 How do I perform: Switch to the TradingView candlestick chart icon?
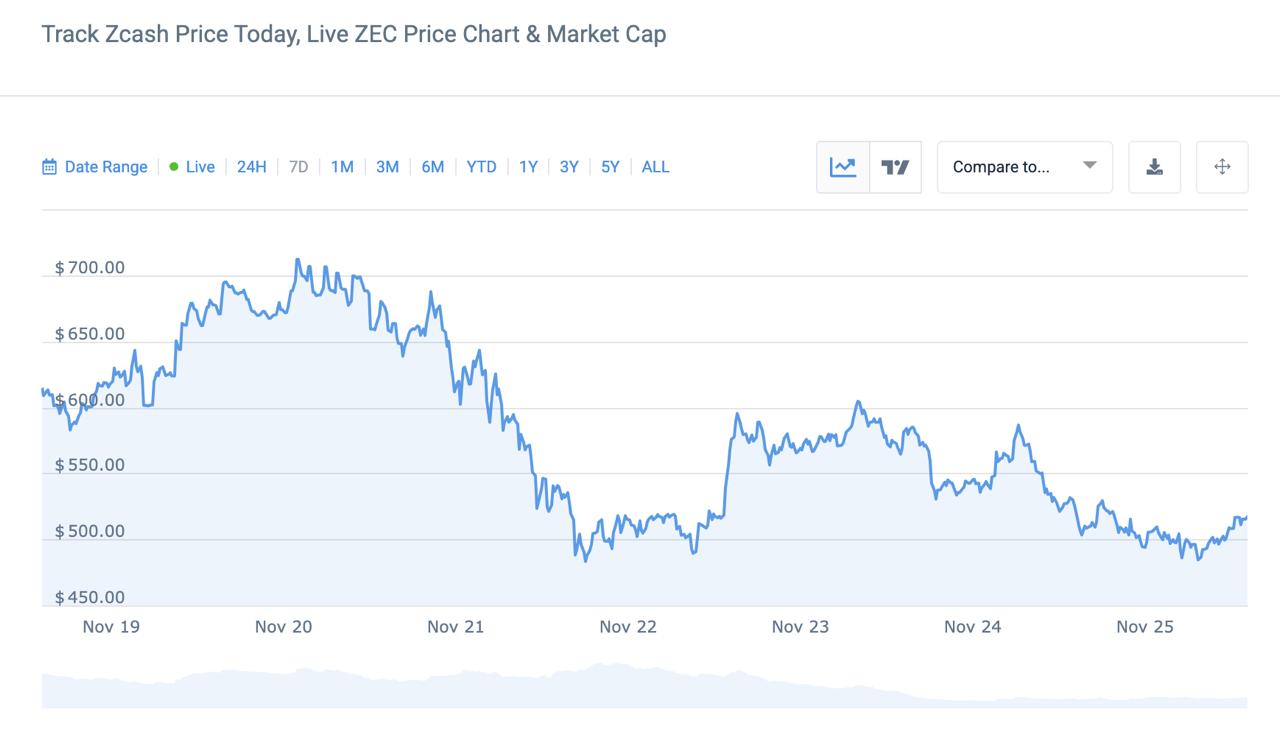[x=893, y=167]
